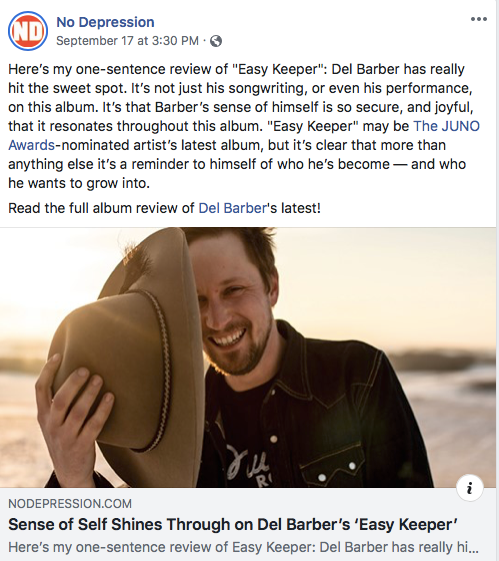Image resolution: width=499 pixels, height=561 pixels.
Task: Open the Del Barber article preview photo
Action: 248,357
